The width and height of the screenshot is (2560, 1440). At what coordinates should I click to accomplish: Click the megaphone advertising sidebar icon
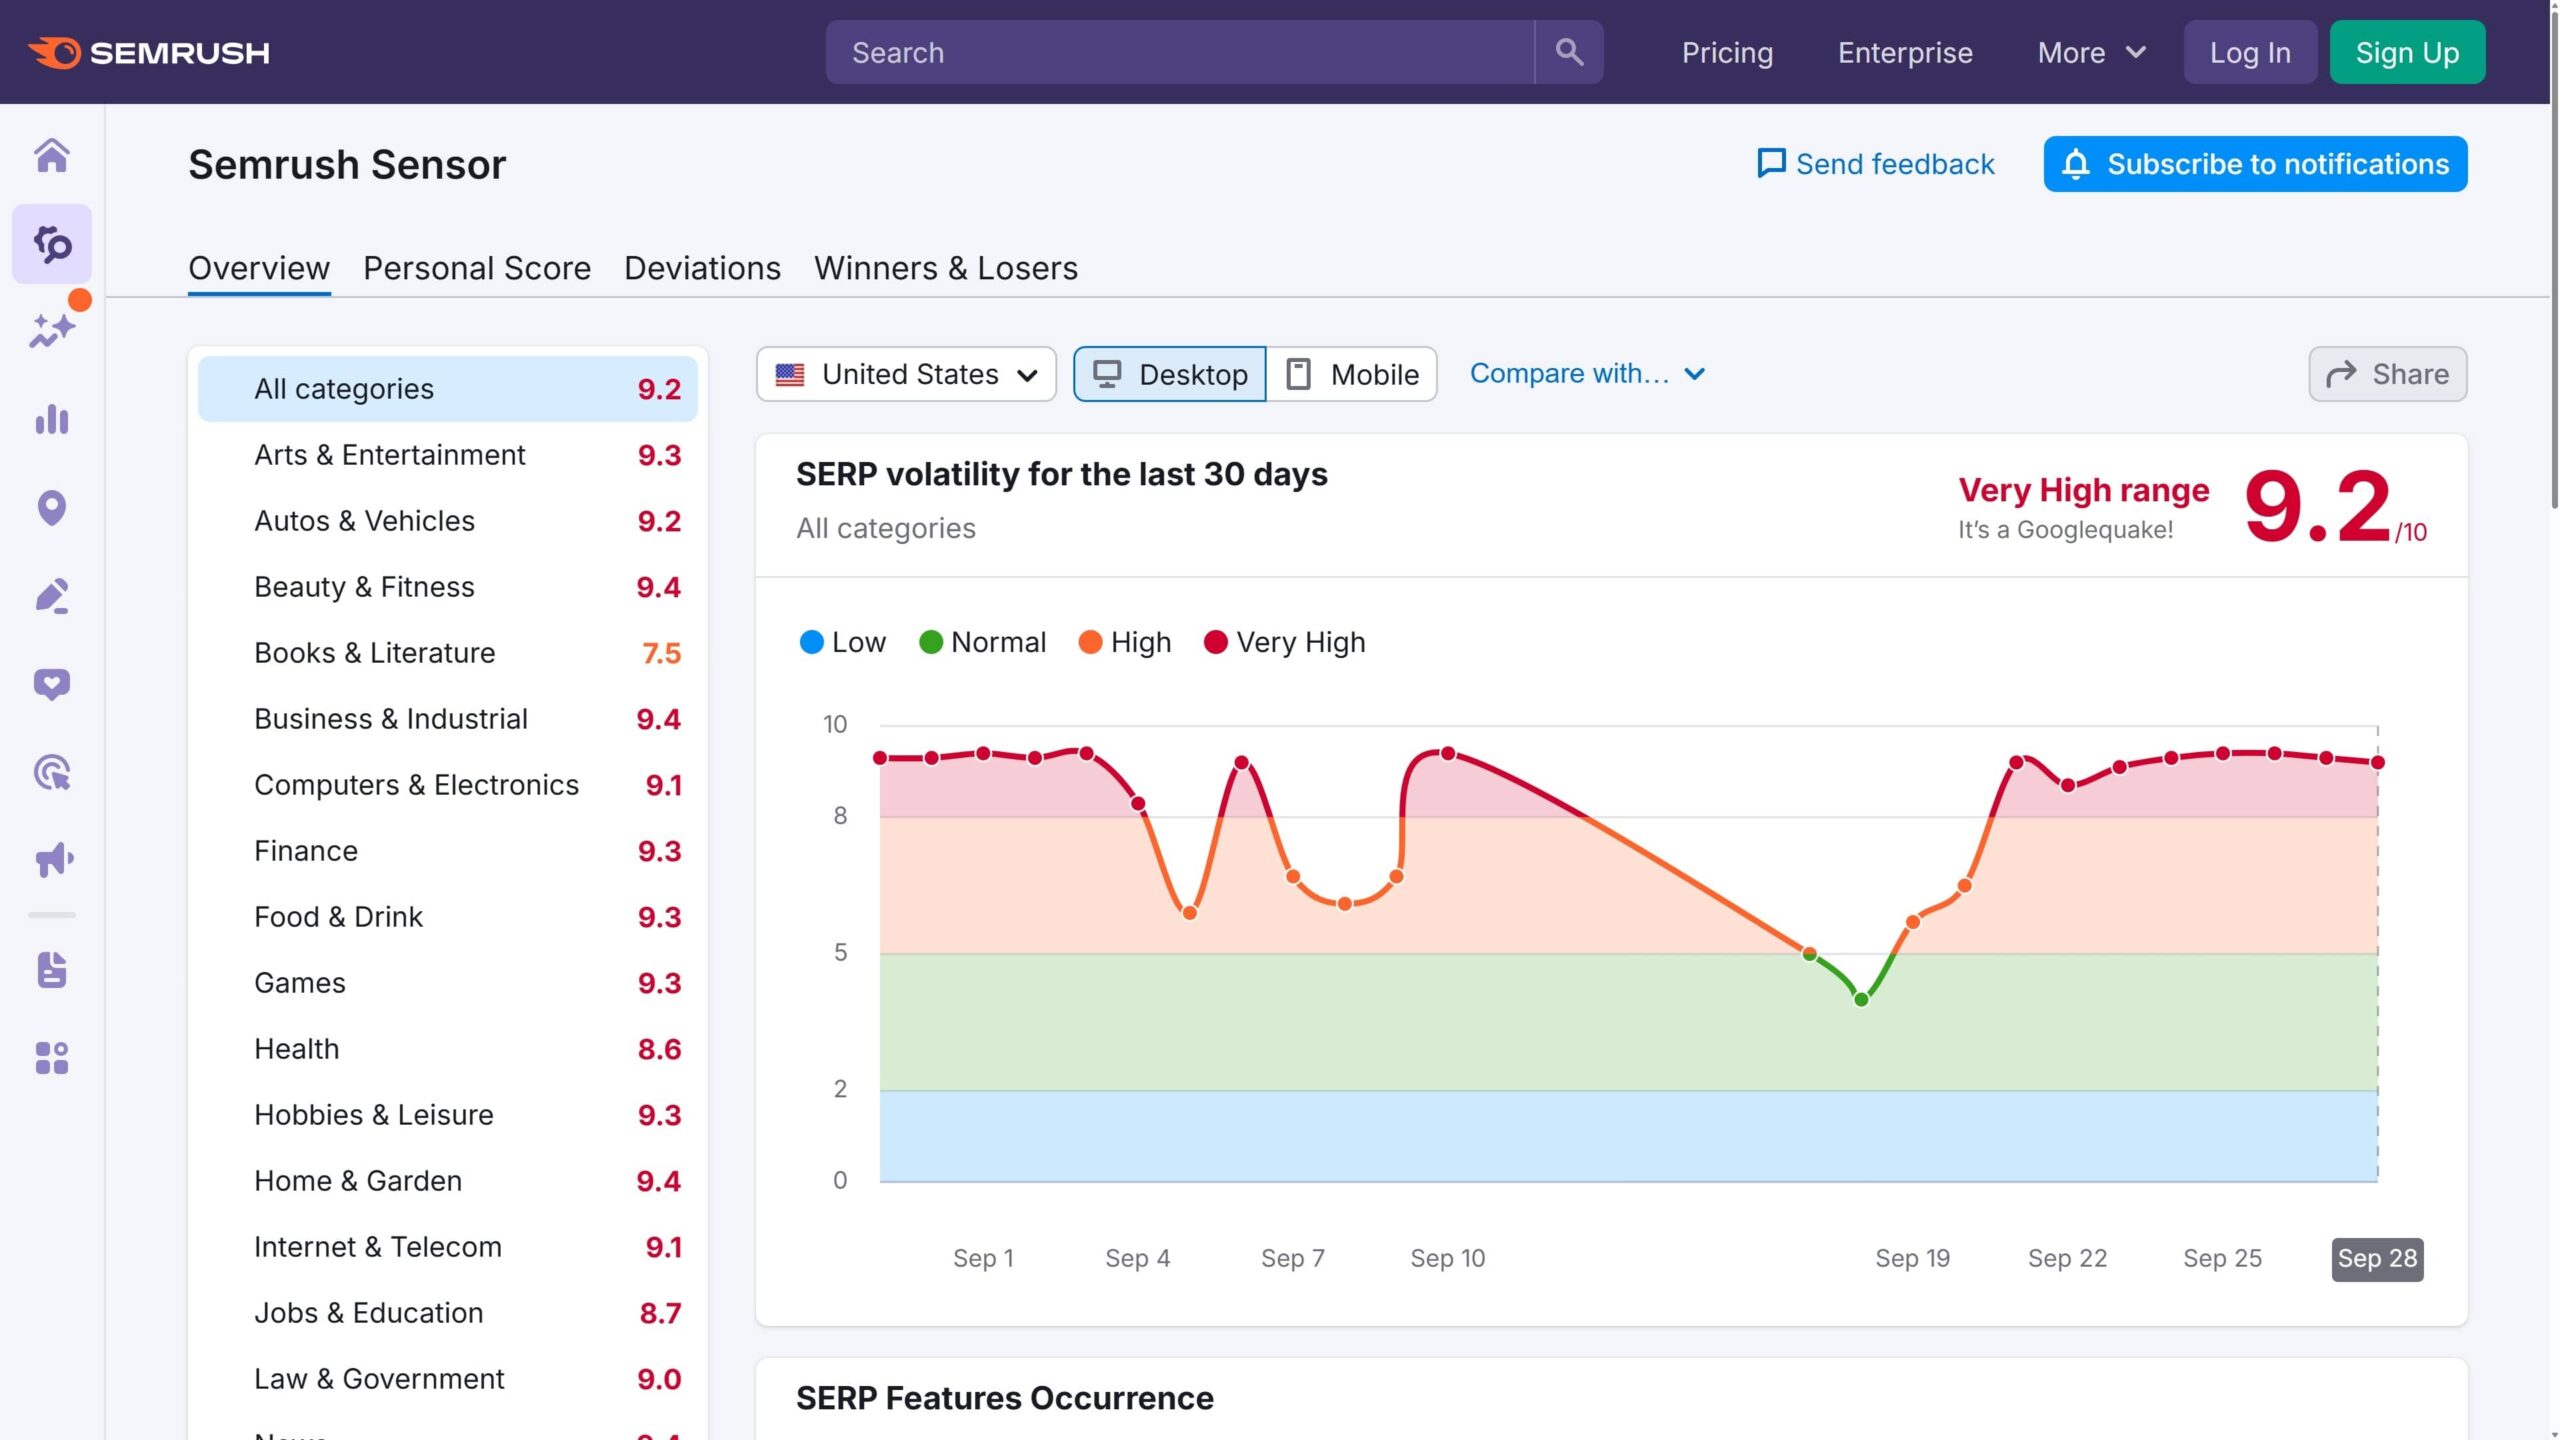click(x=52, y=860)
